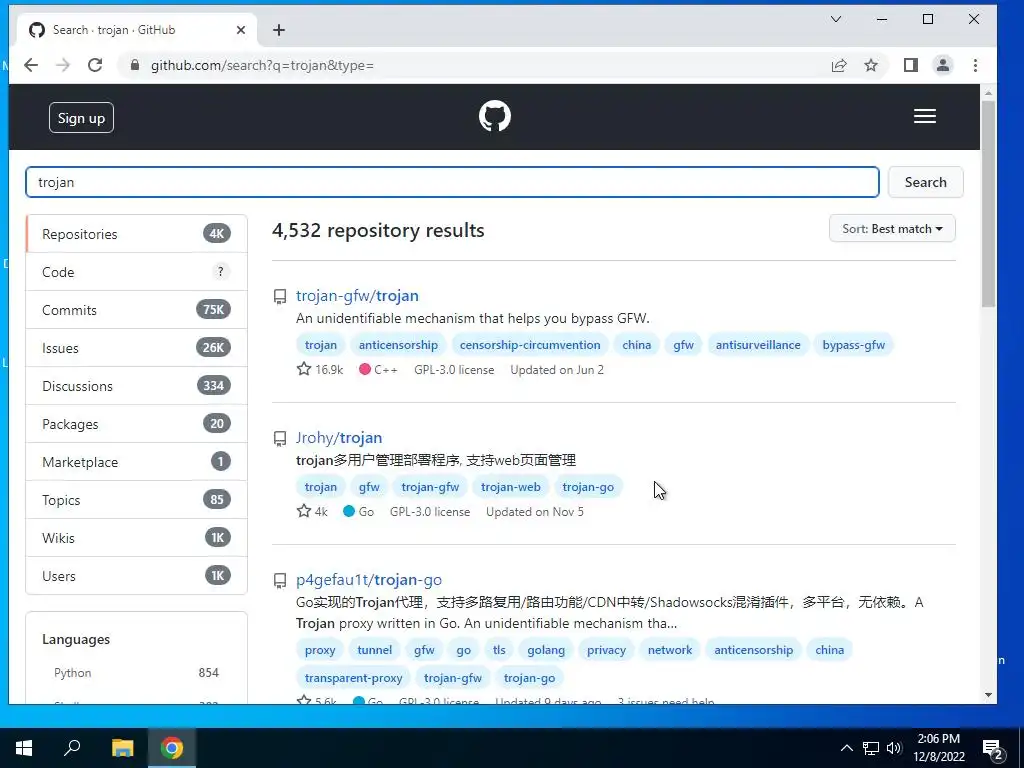The width and height of the screenshot is (1024, 768).
Task: Select the Code filter
Action: pos(136,272)
